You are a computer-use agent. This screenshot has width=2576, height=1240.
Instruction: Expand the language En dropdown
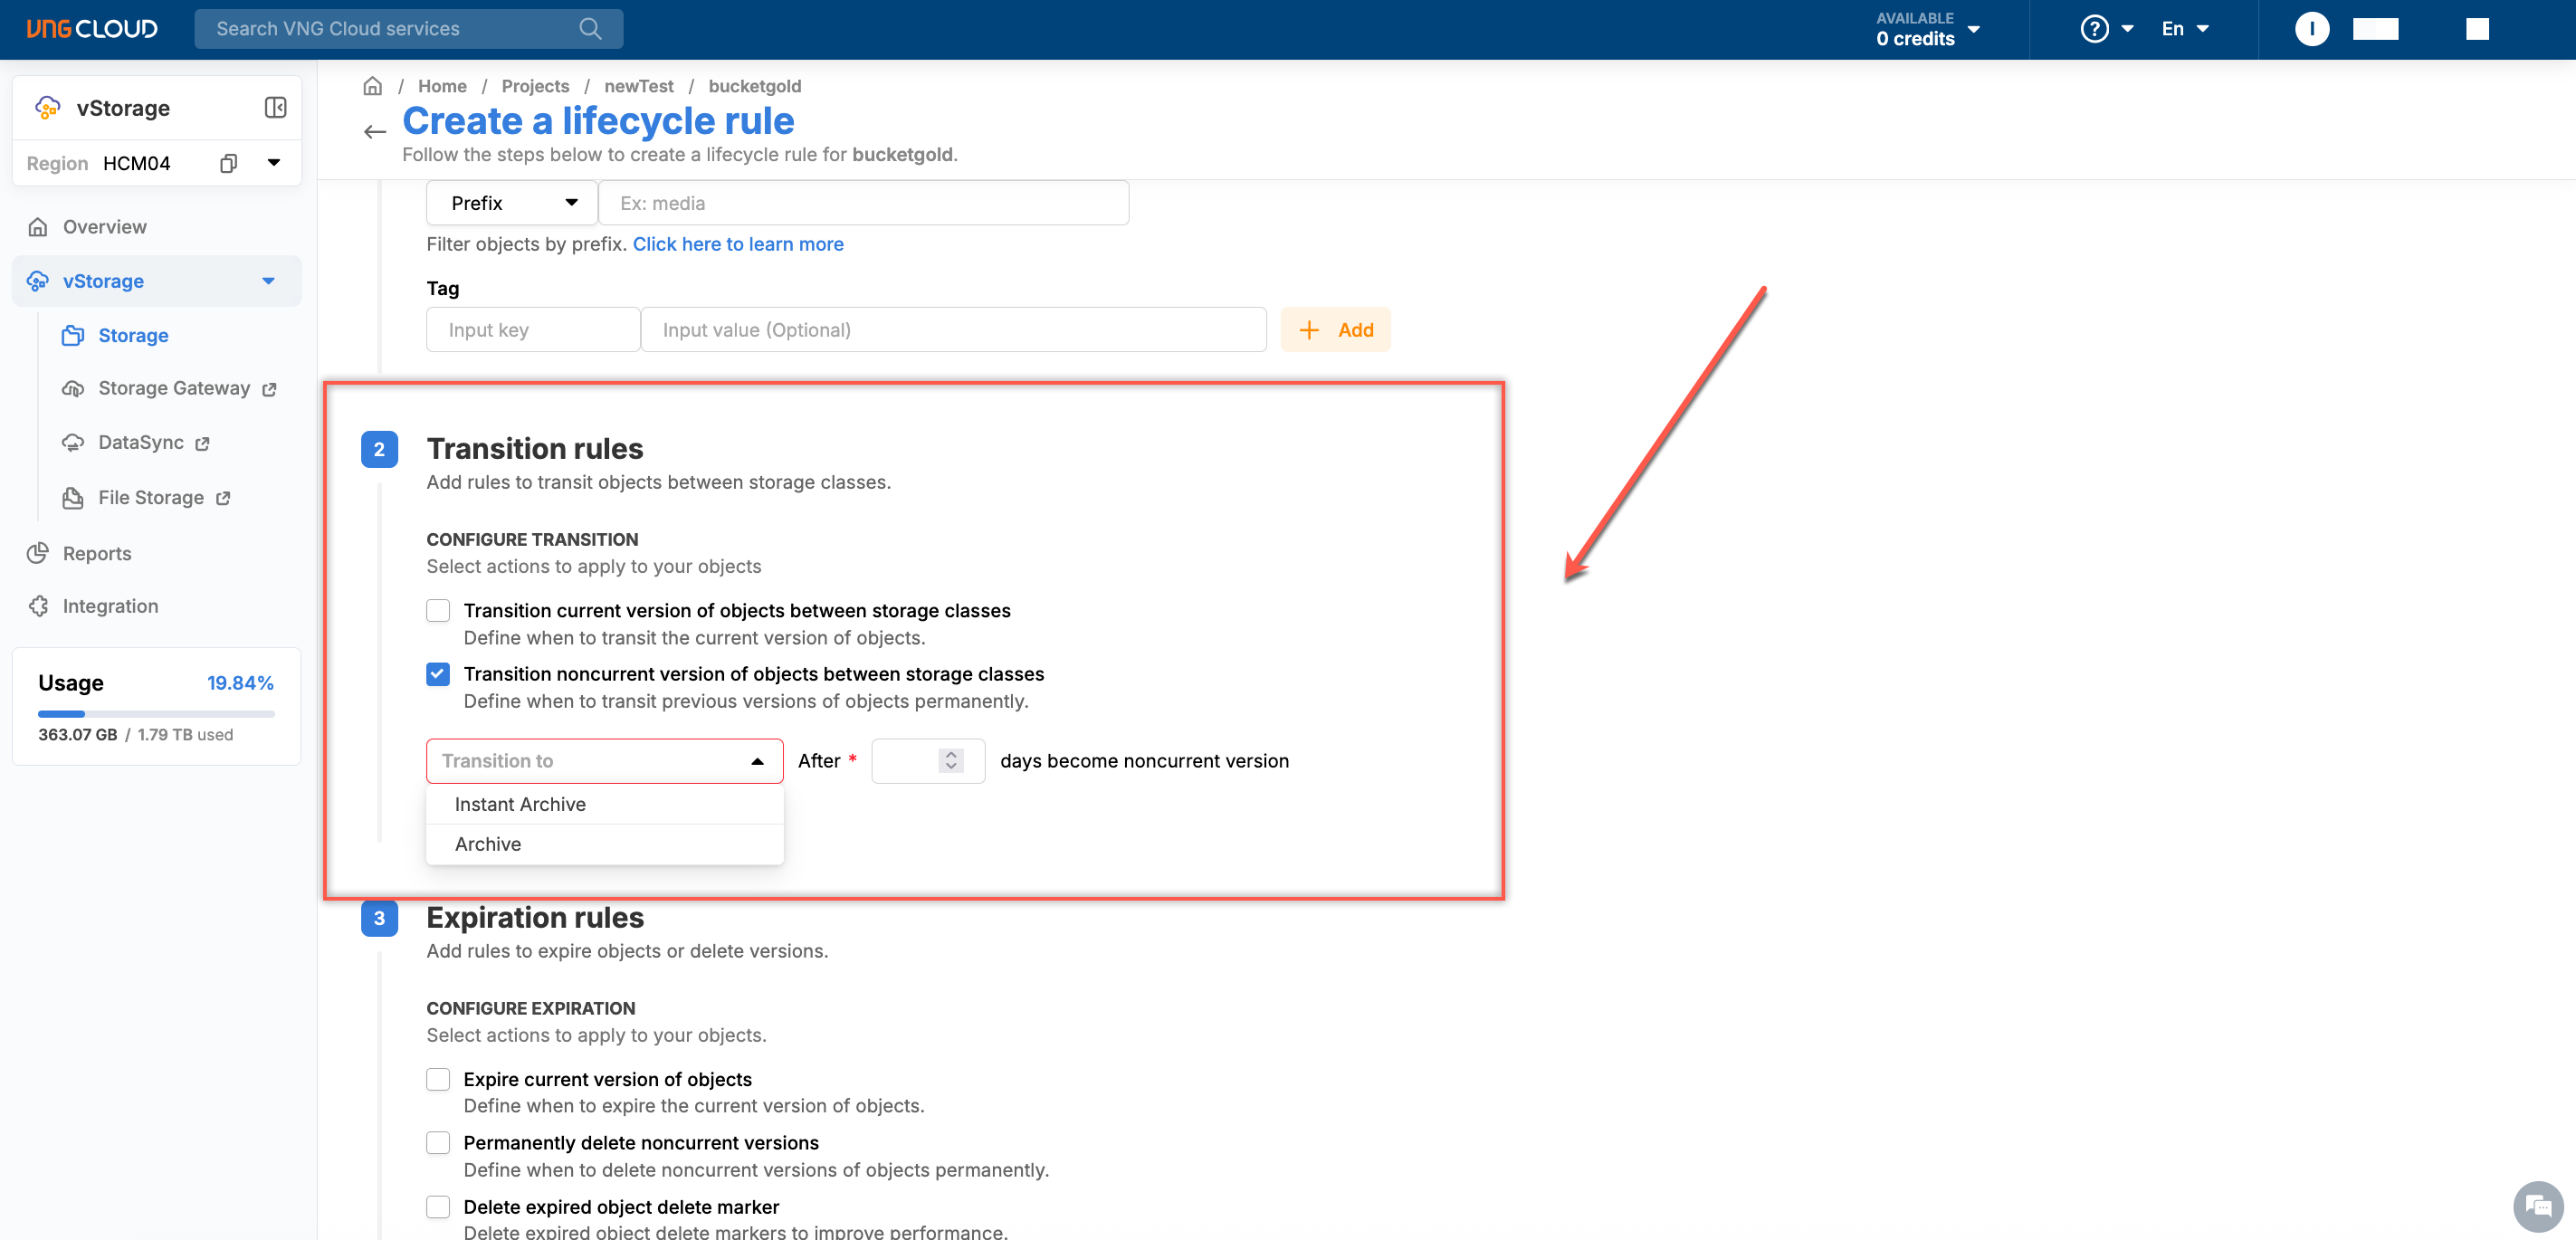2185,28
